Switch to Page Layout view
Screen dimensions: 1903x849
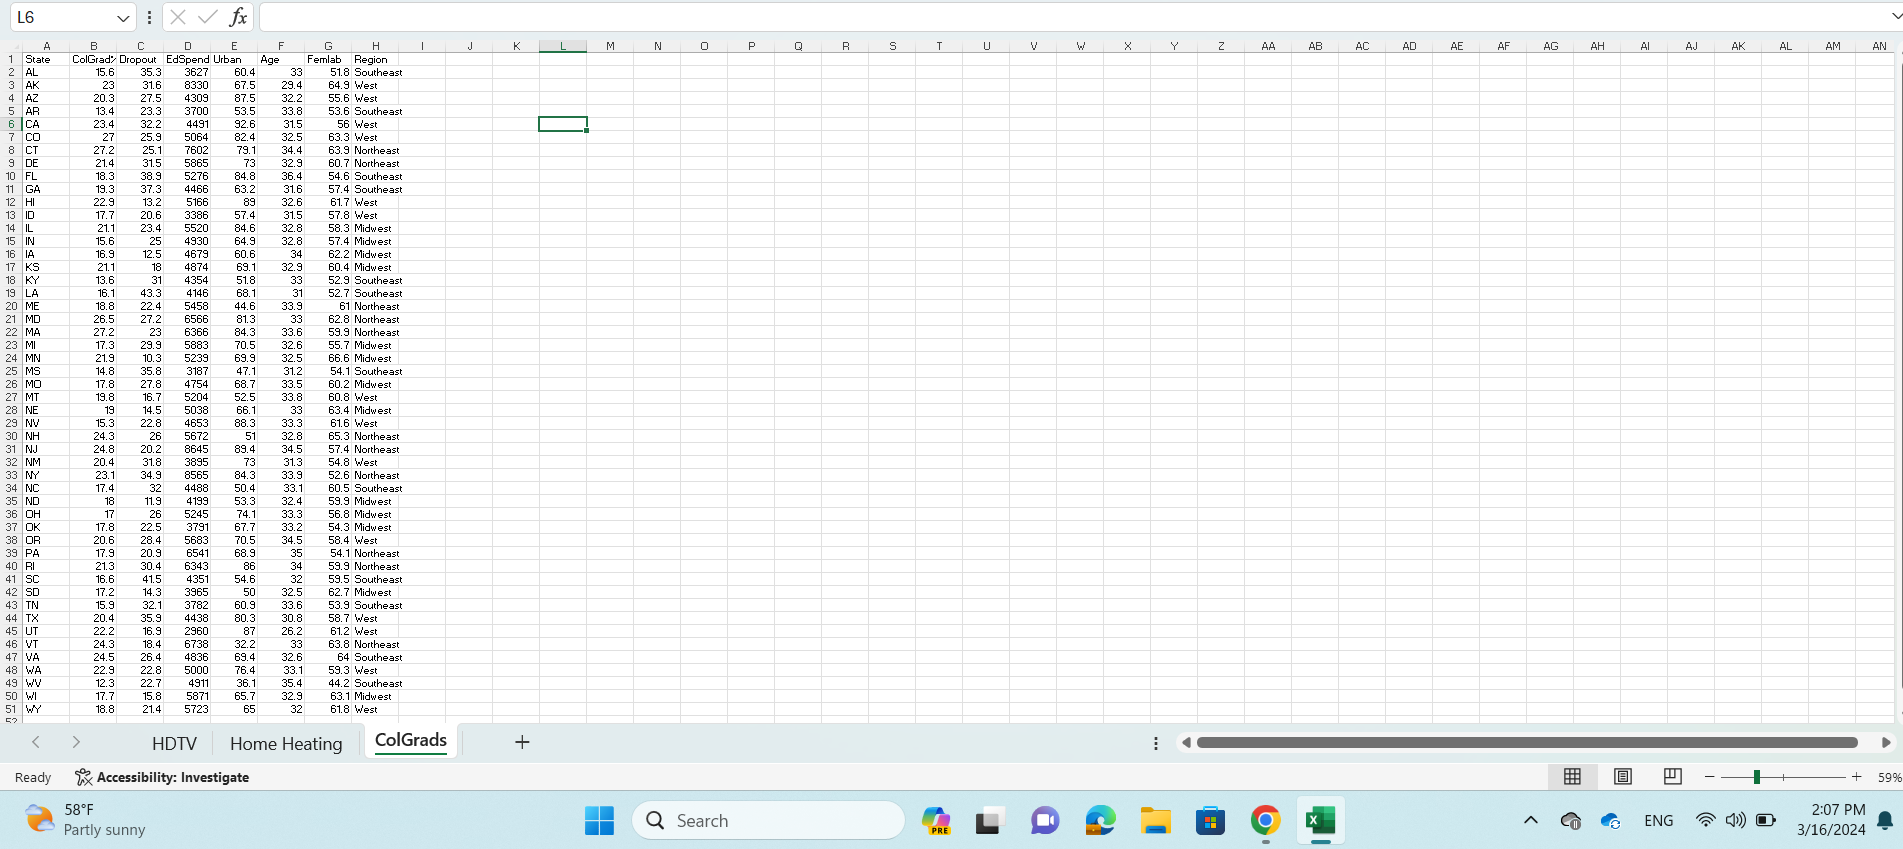click(1623, 777)
